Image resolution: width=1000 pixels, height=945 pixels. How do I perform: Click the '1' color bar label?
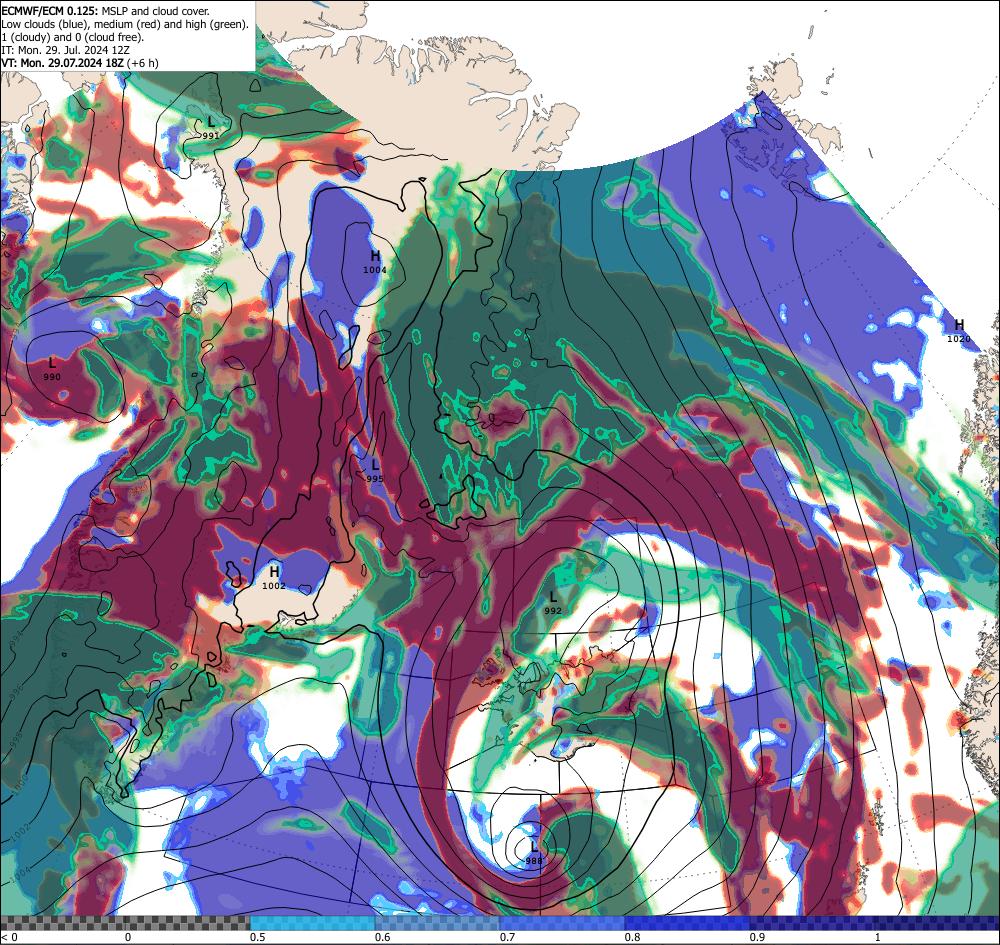pos(878,937)
